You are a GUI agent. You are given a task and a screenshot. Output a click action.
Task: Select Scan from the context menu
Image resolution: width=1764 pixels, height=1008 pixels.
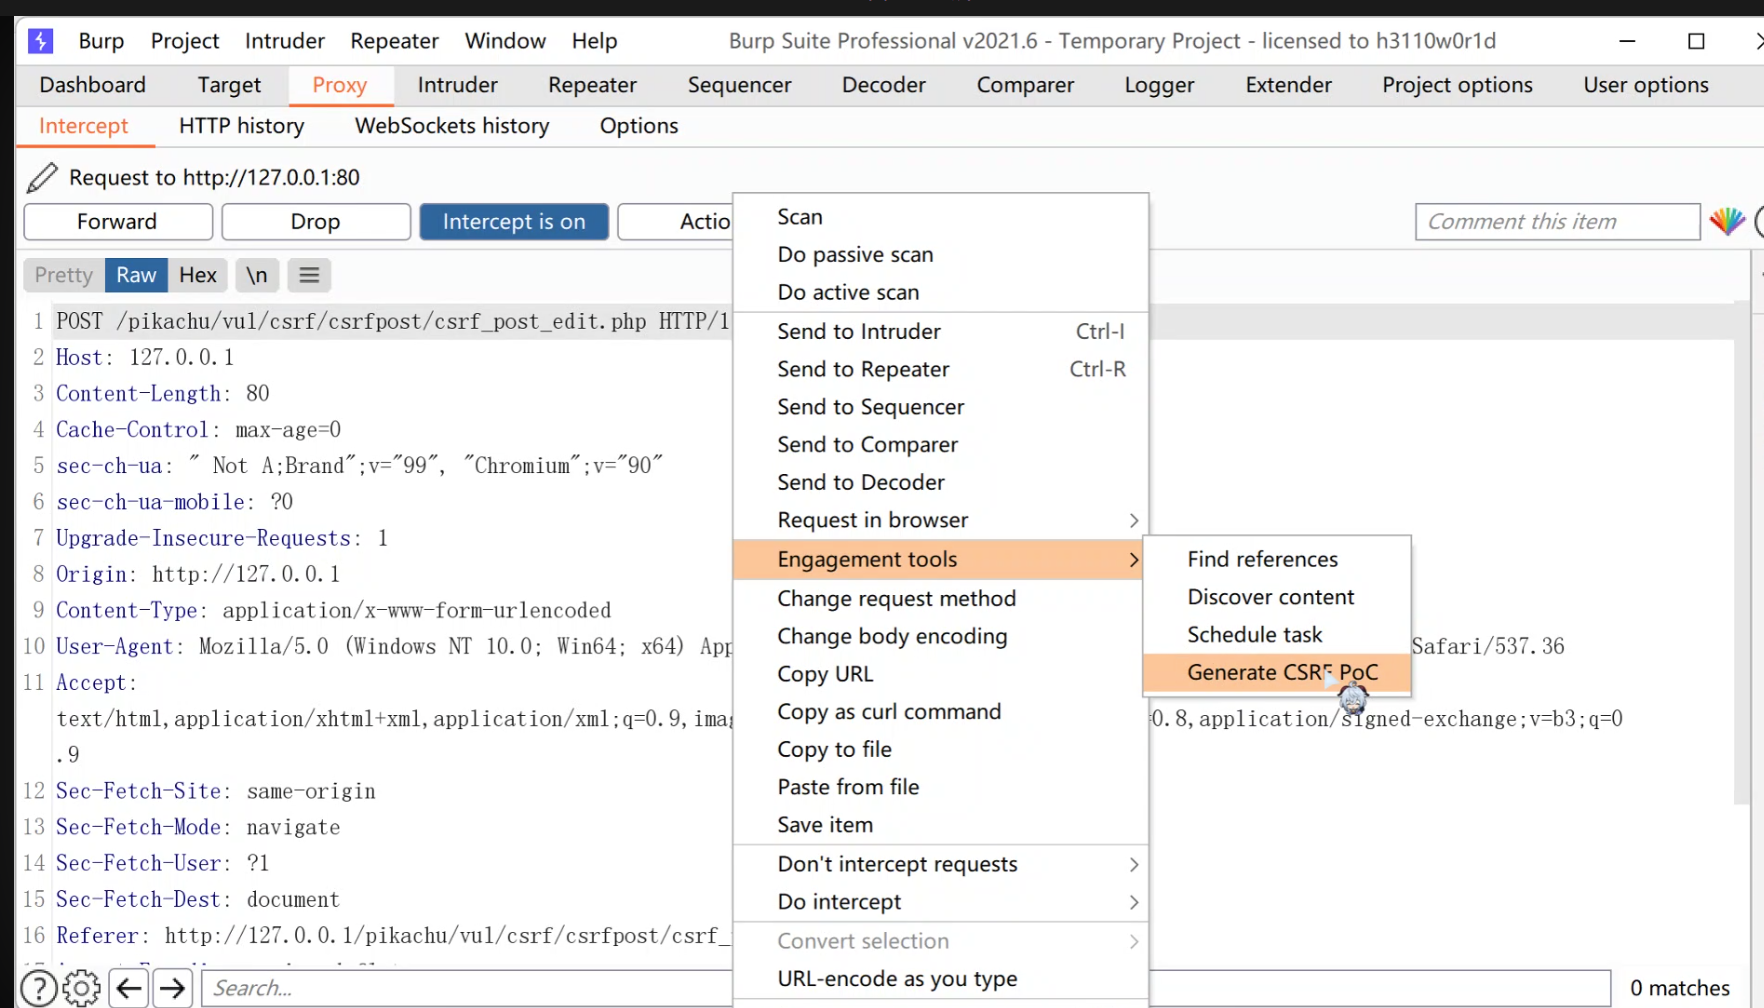point(940,217)
